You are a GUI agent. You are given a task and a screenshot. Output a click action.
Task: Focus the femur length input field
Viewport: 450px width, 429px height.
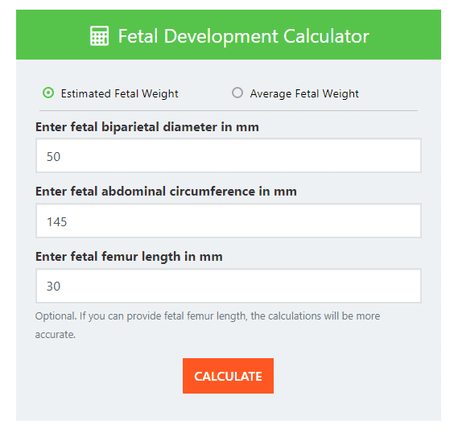point(228,286)
